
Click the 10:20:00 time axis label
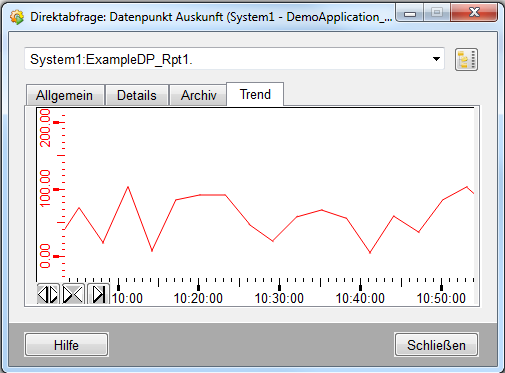click(198, 298)
